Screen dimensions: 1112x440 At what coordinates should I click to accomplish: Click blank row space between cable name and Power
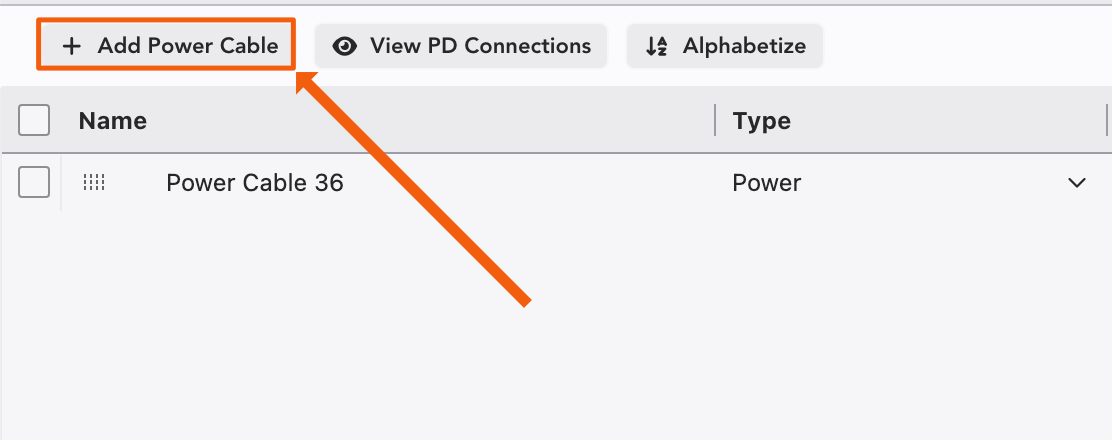click(530, 183)
